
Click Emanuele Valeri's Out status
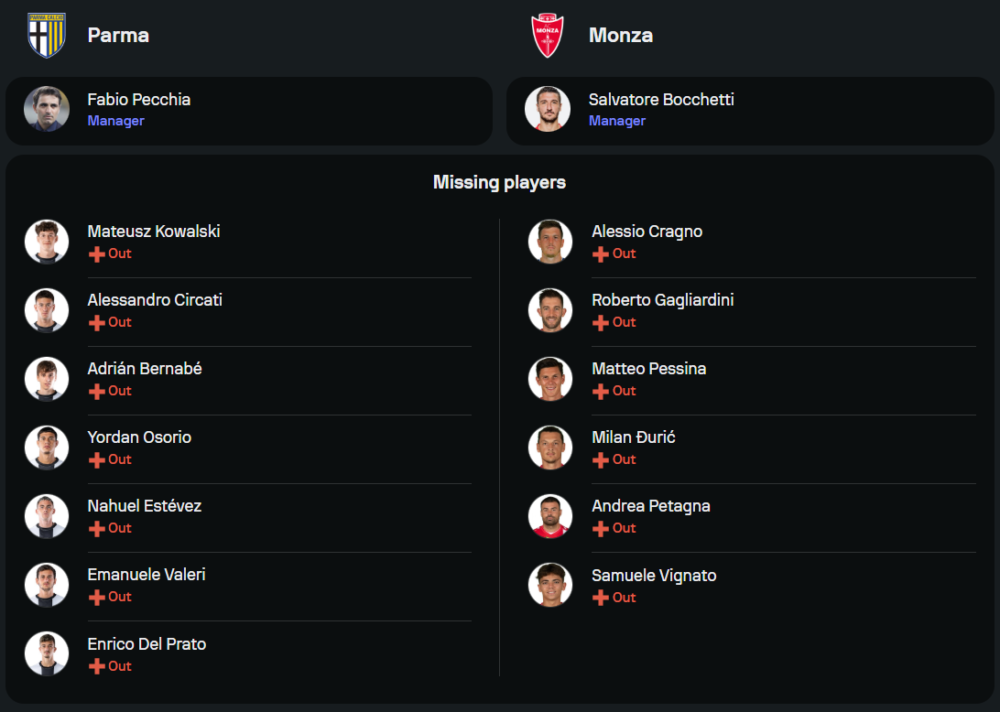click(x=120, y=597)
